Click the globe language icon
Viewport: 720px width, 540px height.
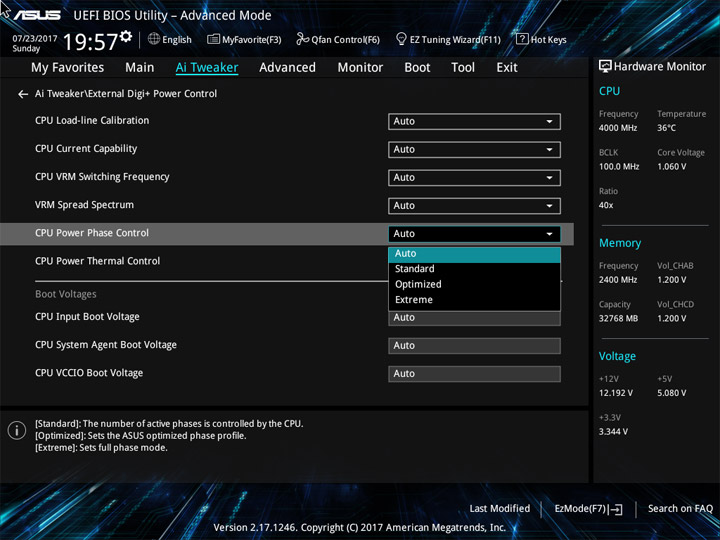click(154, 39)
